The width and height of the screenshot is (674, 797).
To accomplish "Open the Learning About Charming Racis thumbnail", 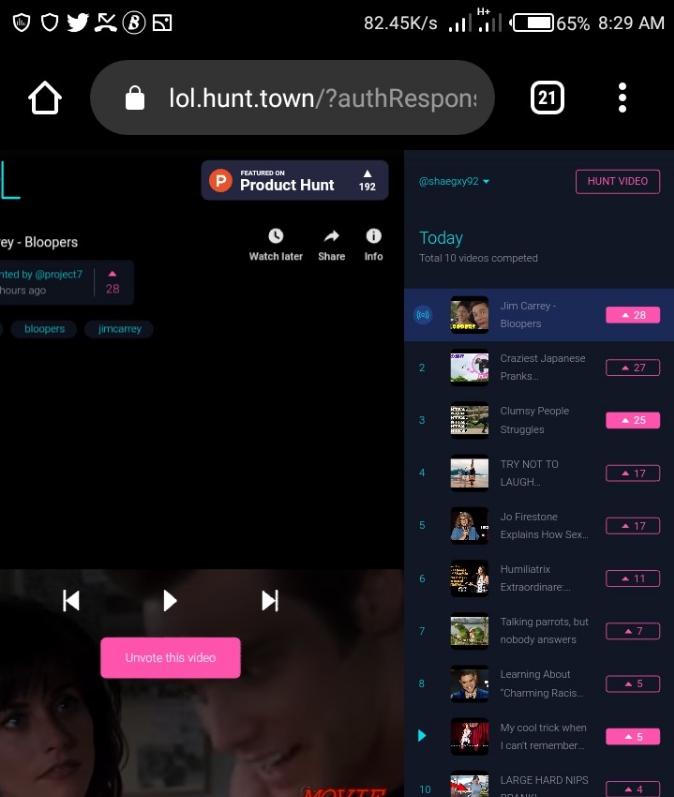I will 470,684.
